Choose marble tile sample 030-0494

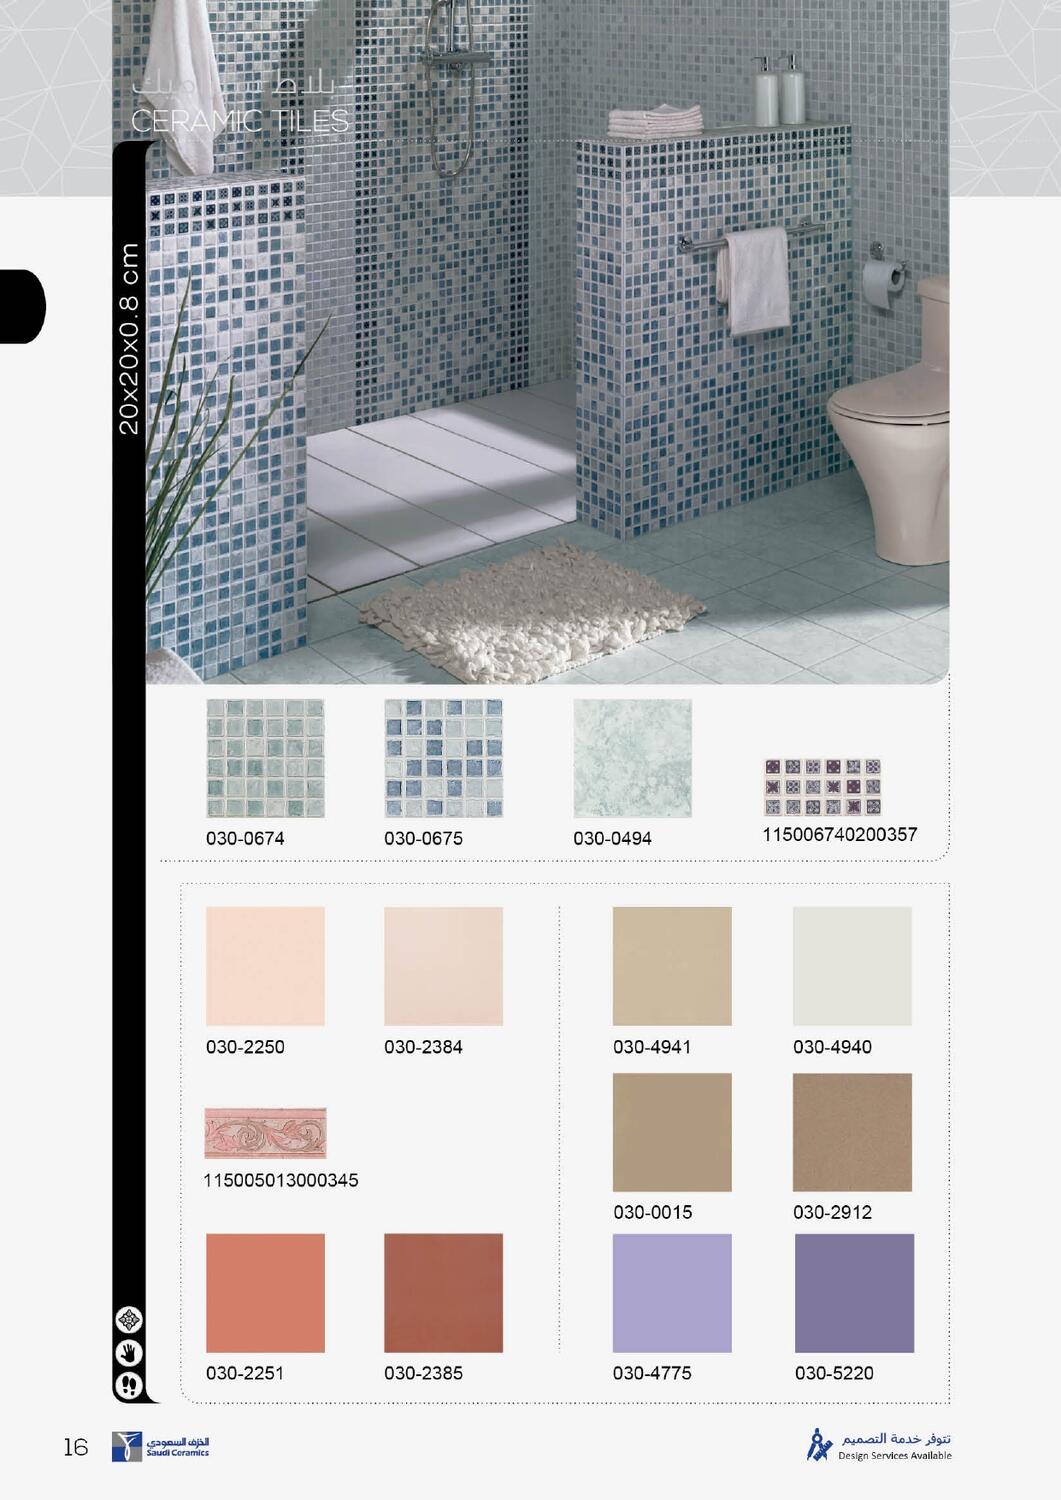pyautogui.click(x=632, y=759)
